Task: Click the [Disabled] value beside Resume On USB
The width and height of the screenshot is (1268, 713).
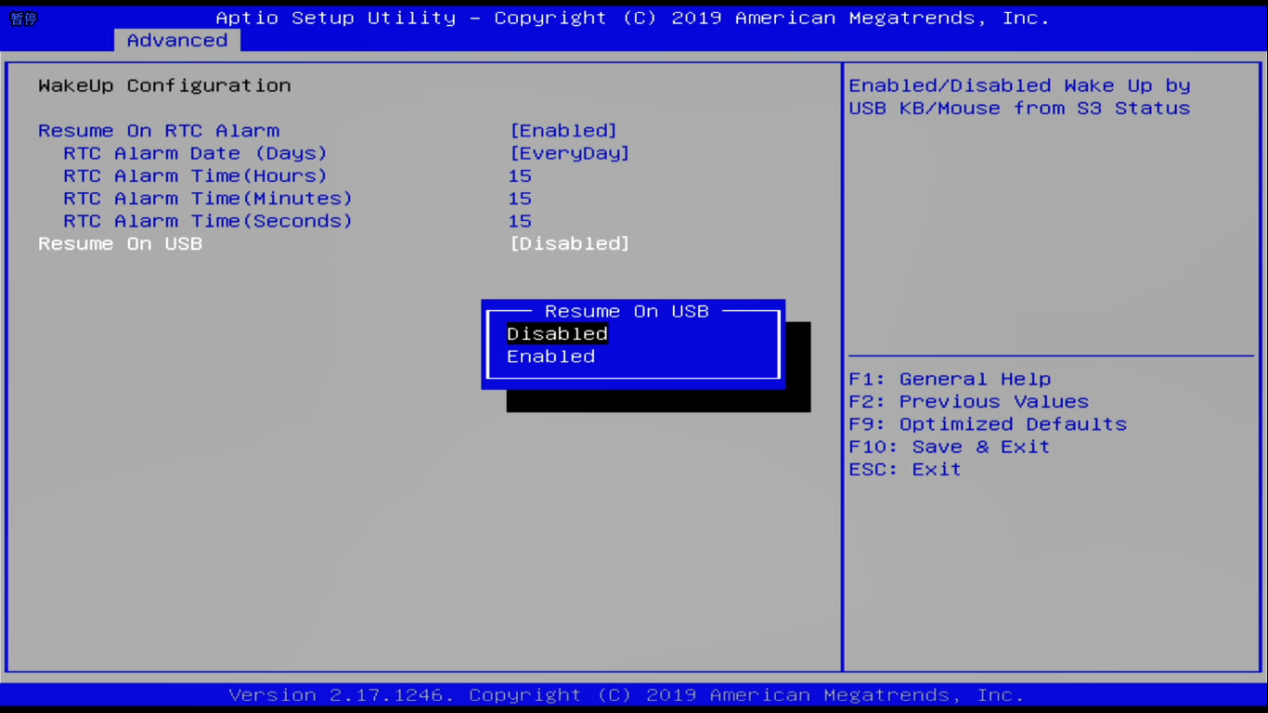Action: click(x=569, y=244)
